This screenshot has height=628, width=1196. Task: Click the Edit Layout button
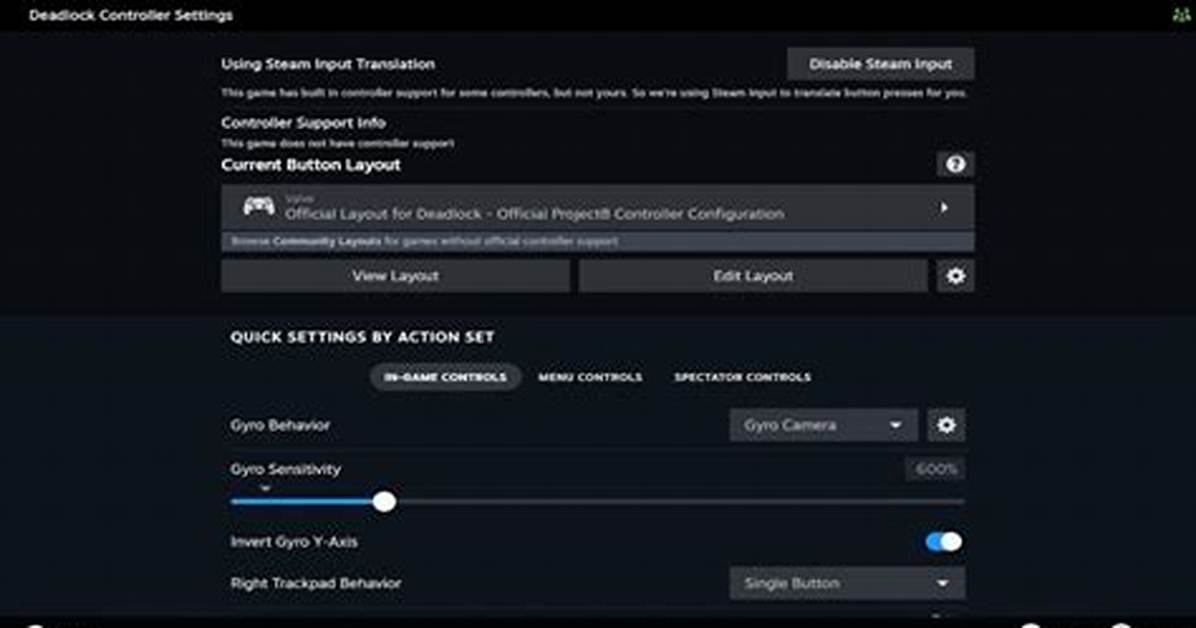tap(753, 275)
